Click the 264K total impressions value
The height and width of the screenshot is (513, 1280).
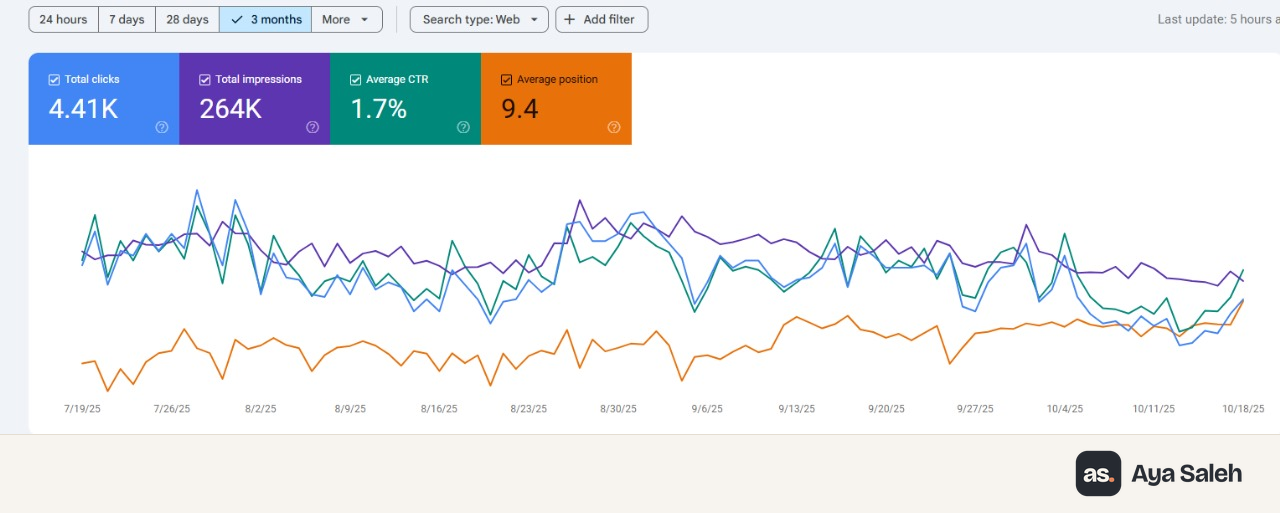click(230, 109)
